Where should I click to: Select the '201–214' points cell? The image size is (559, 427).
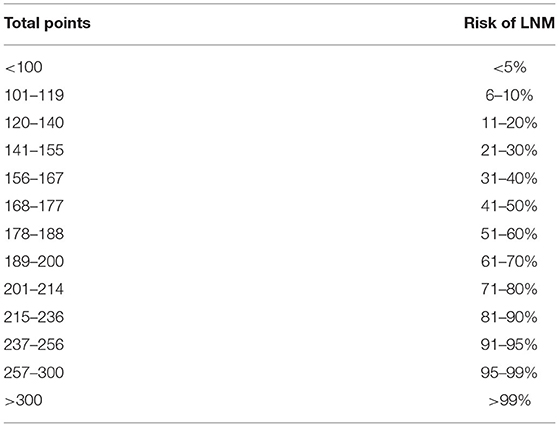click(34, 289)
